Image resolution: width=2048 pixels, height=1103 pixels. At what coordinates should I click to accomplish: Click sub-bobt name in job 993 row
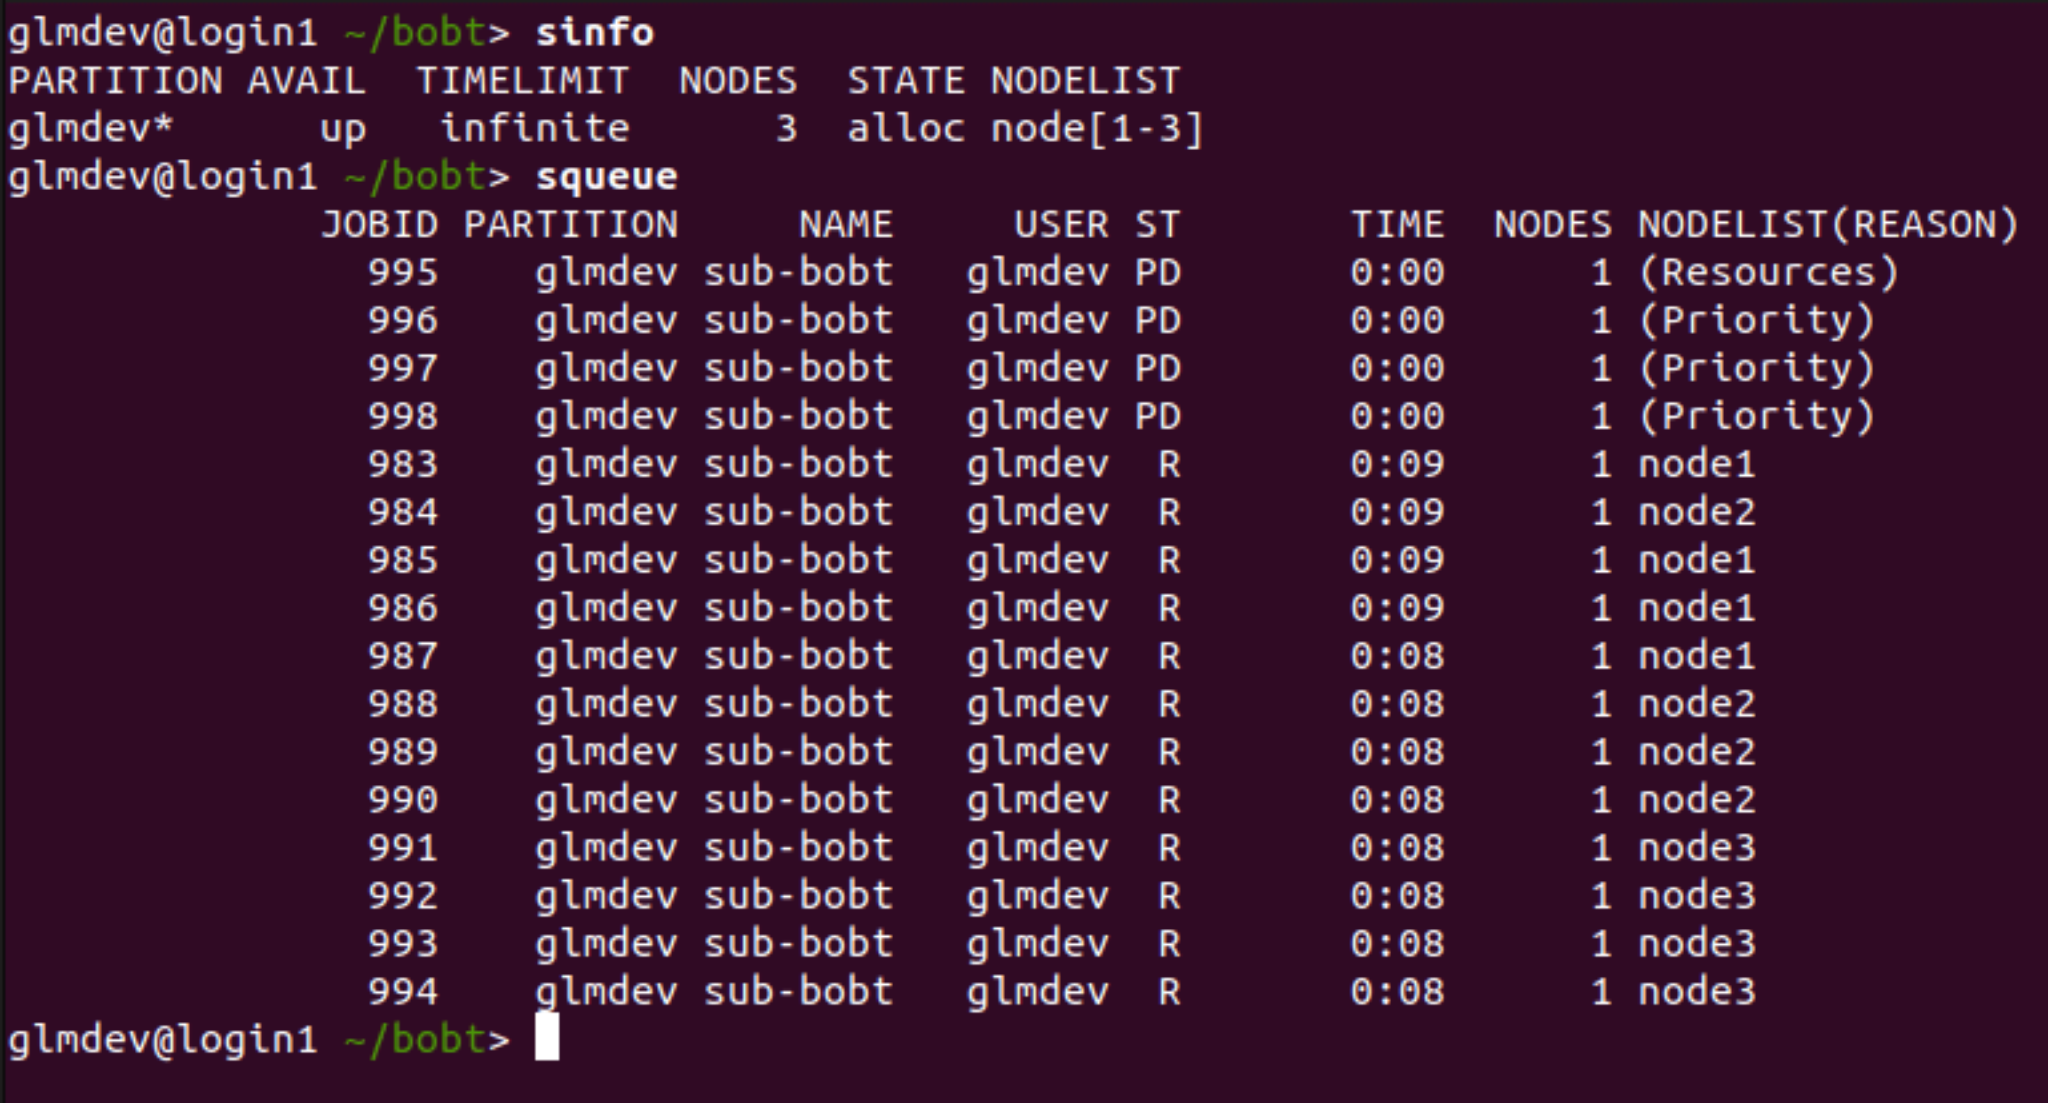[x=798, y=944]
